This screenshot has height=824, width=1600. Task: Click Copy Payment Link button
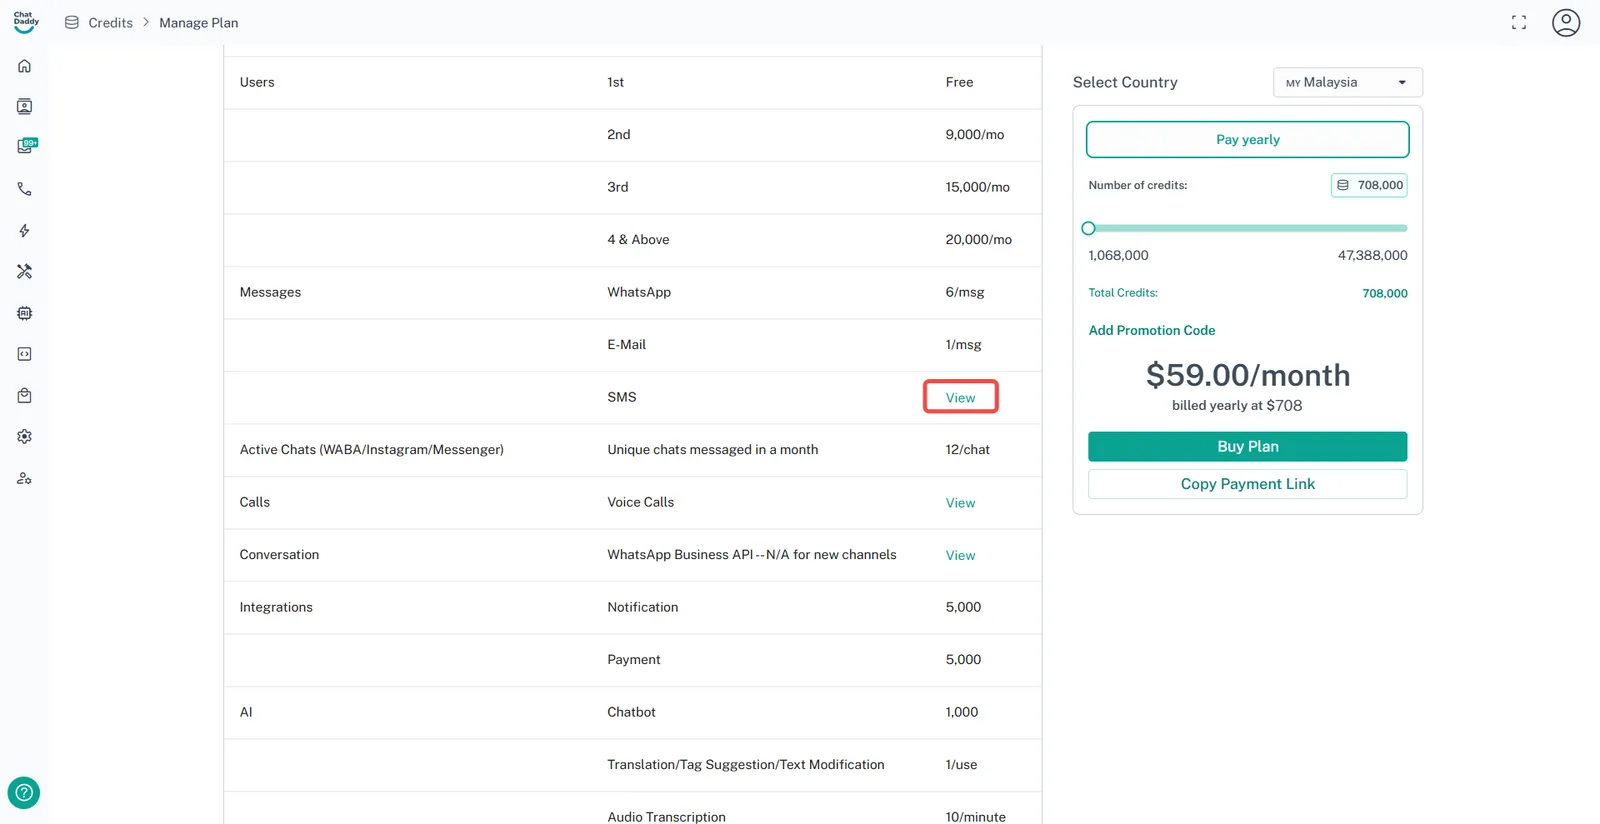click(x=1247, y=484)
